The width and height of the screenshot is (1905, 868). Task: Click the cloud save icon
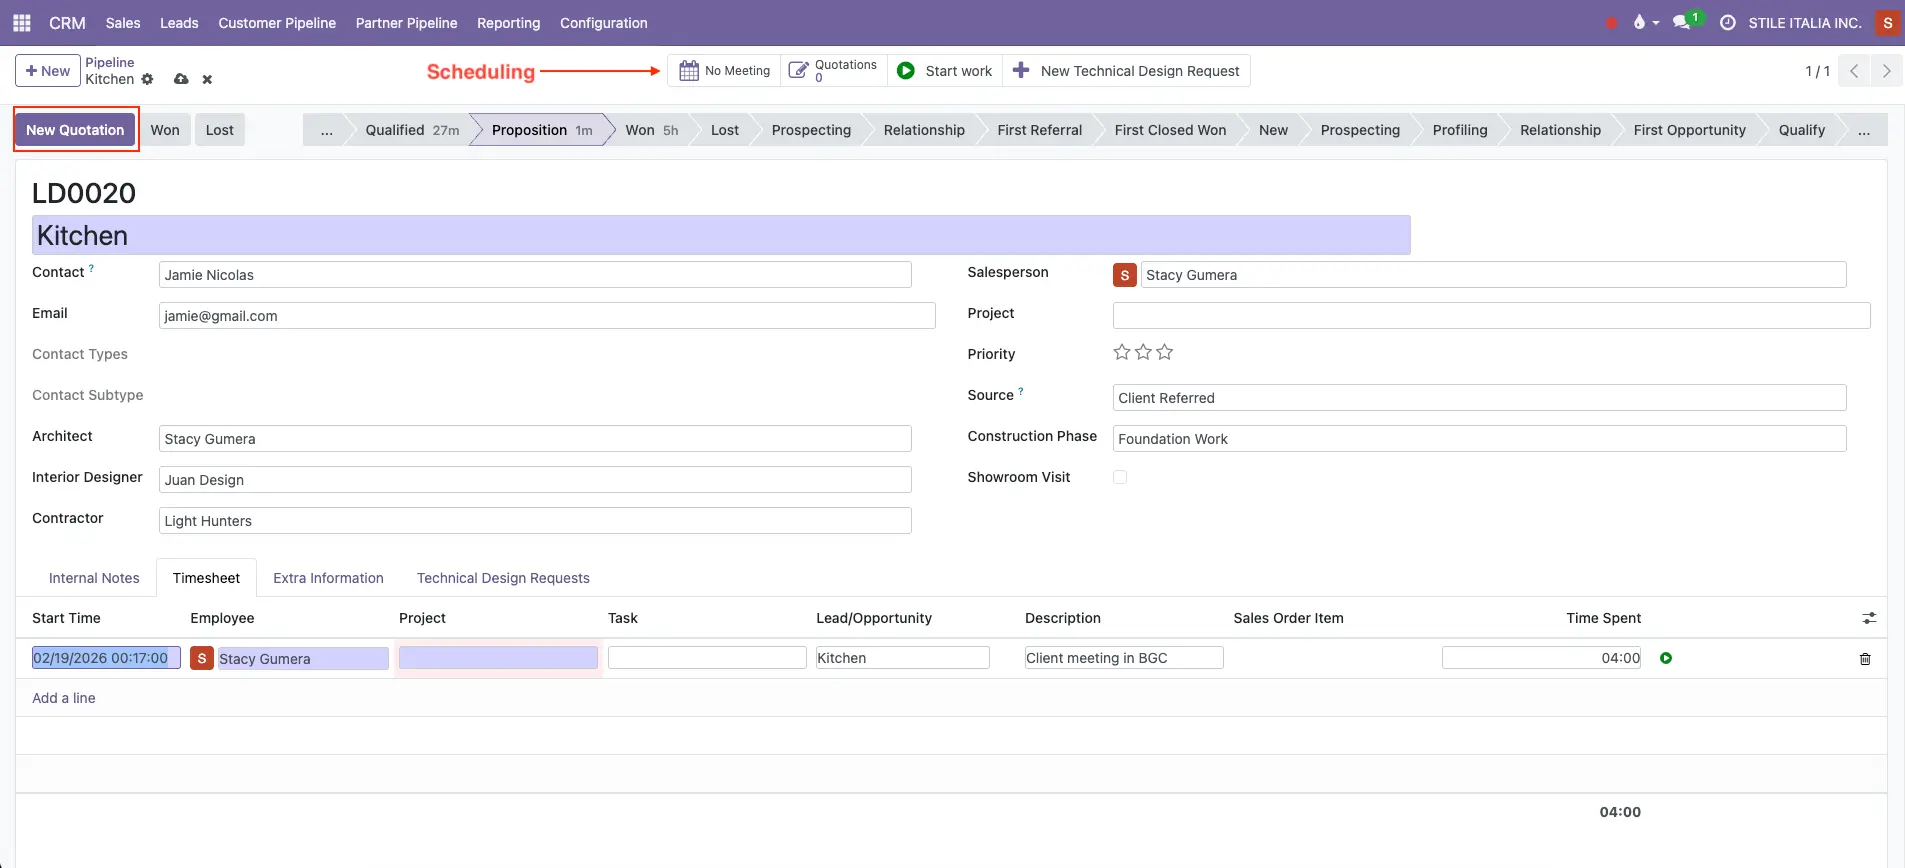click(181, 79)
